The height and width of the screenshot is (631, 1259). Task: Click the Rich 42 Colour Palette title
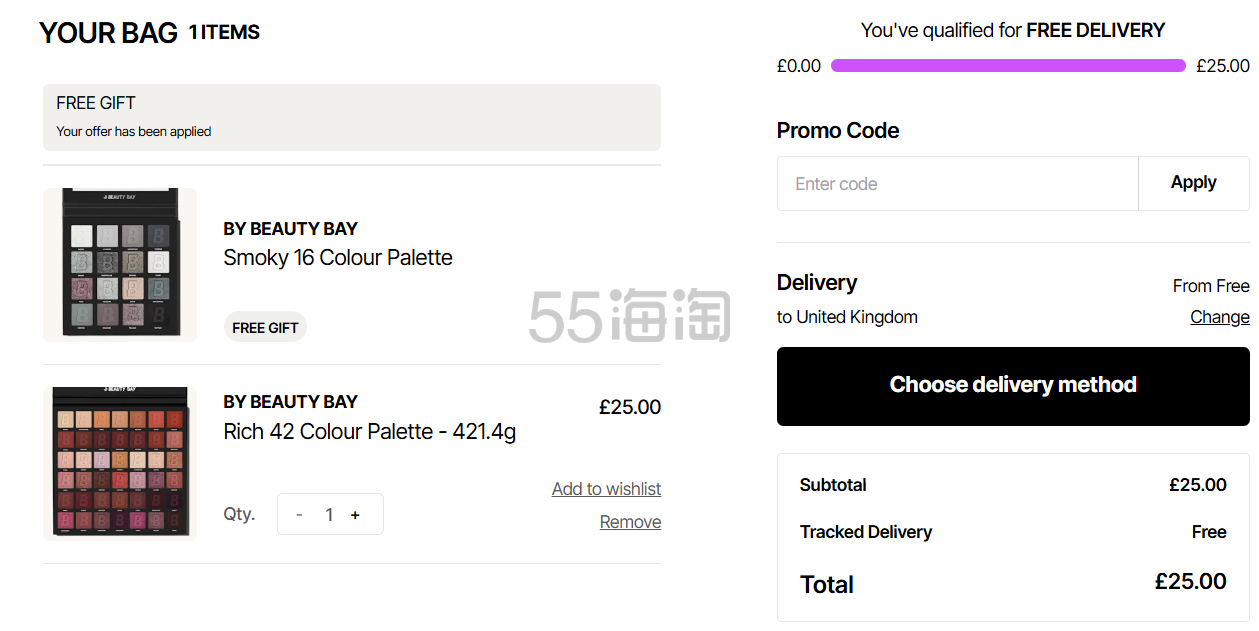(369, 432)
